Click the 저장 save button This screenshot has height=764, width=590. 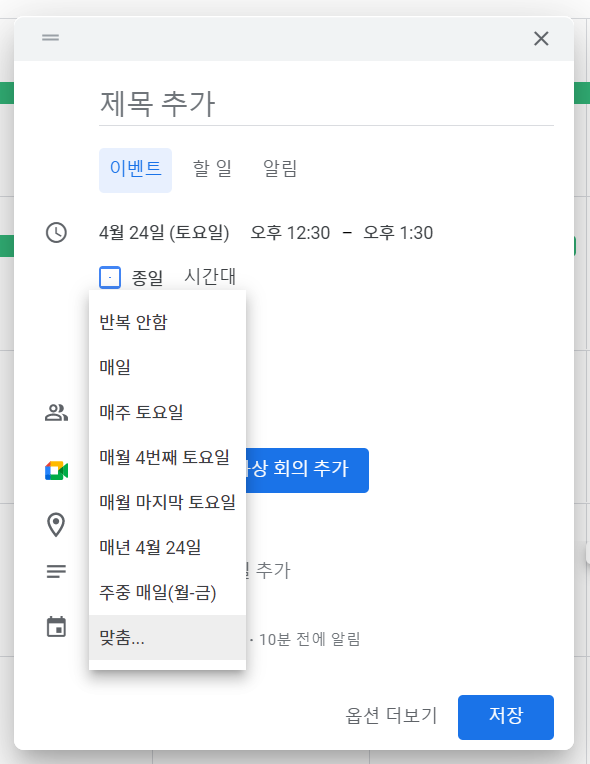pyautogui.click(x=506, y=717)
